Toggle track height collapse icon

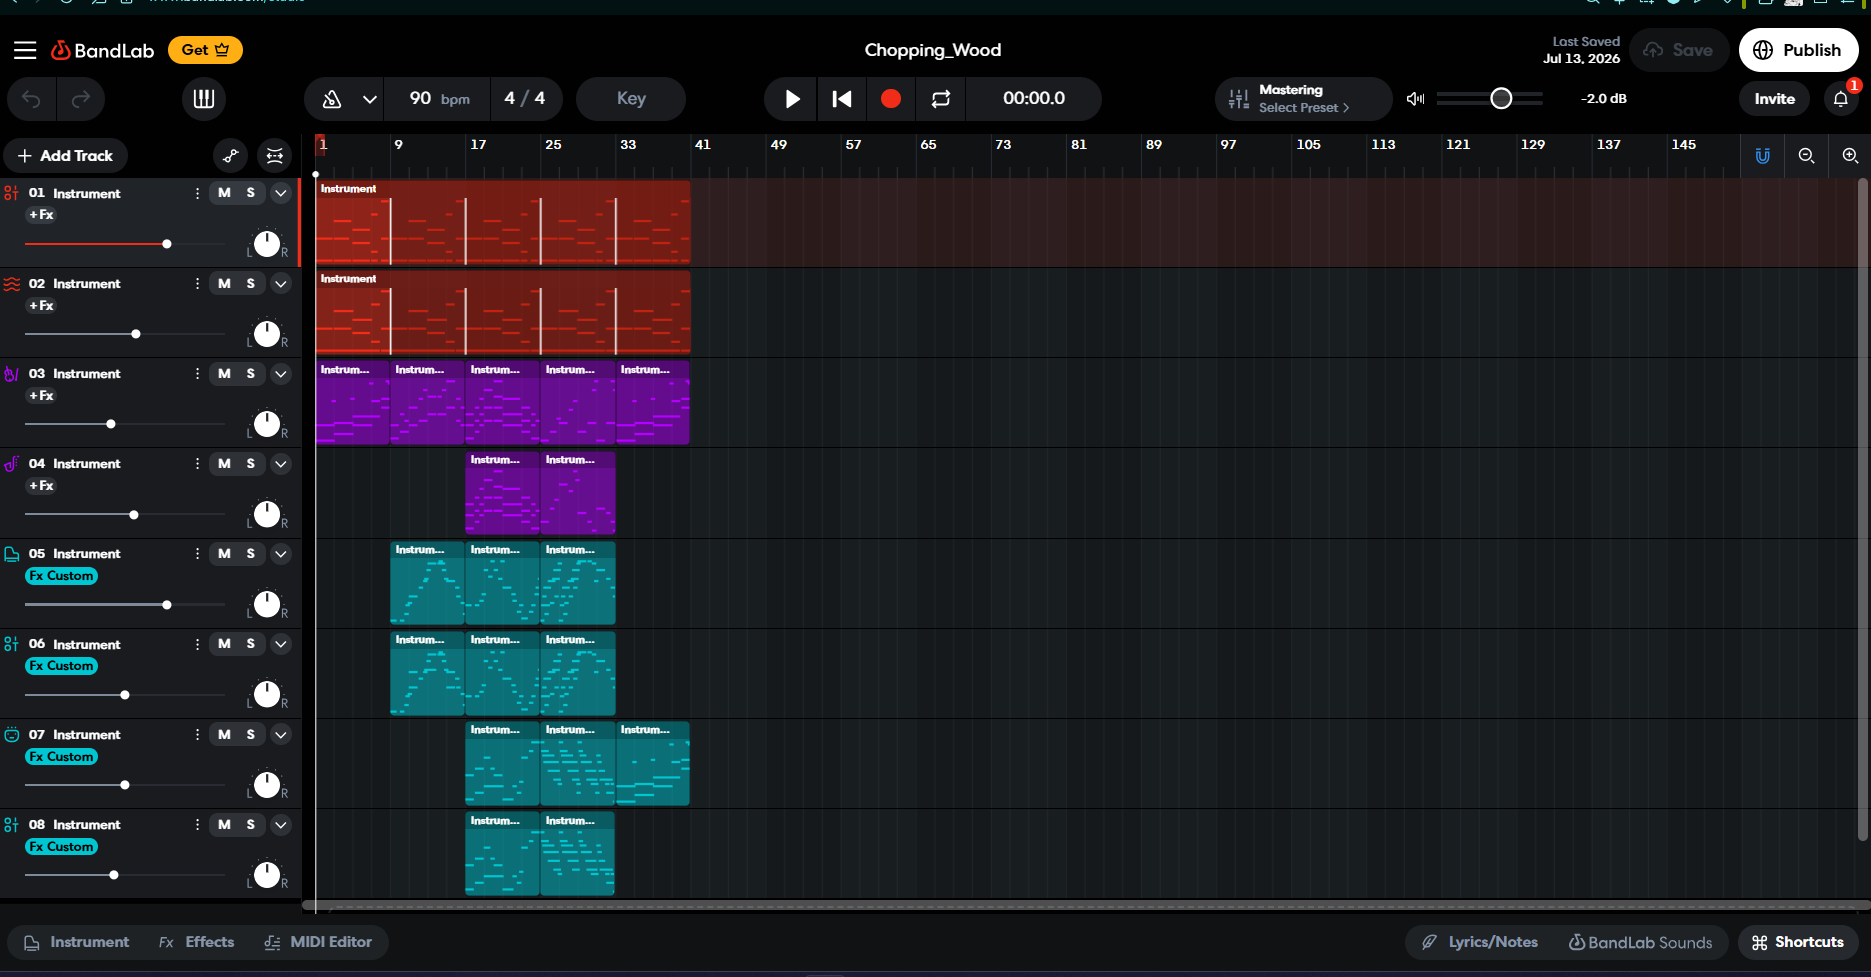point(275,156)
